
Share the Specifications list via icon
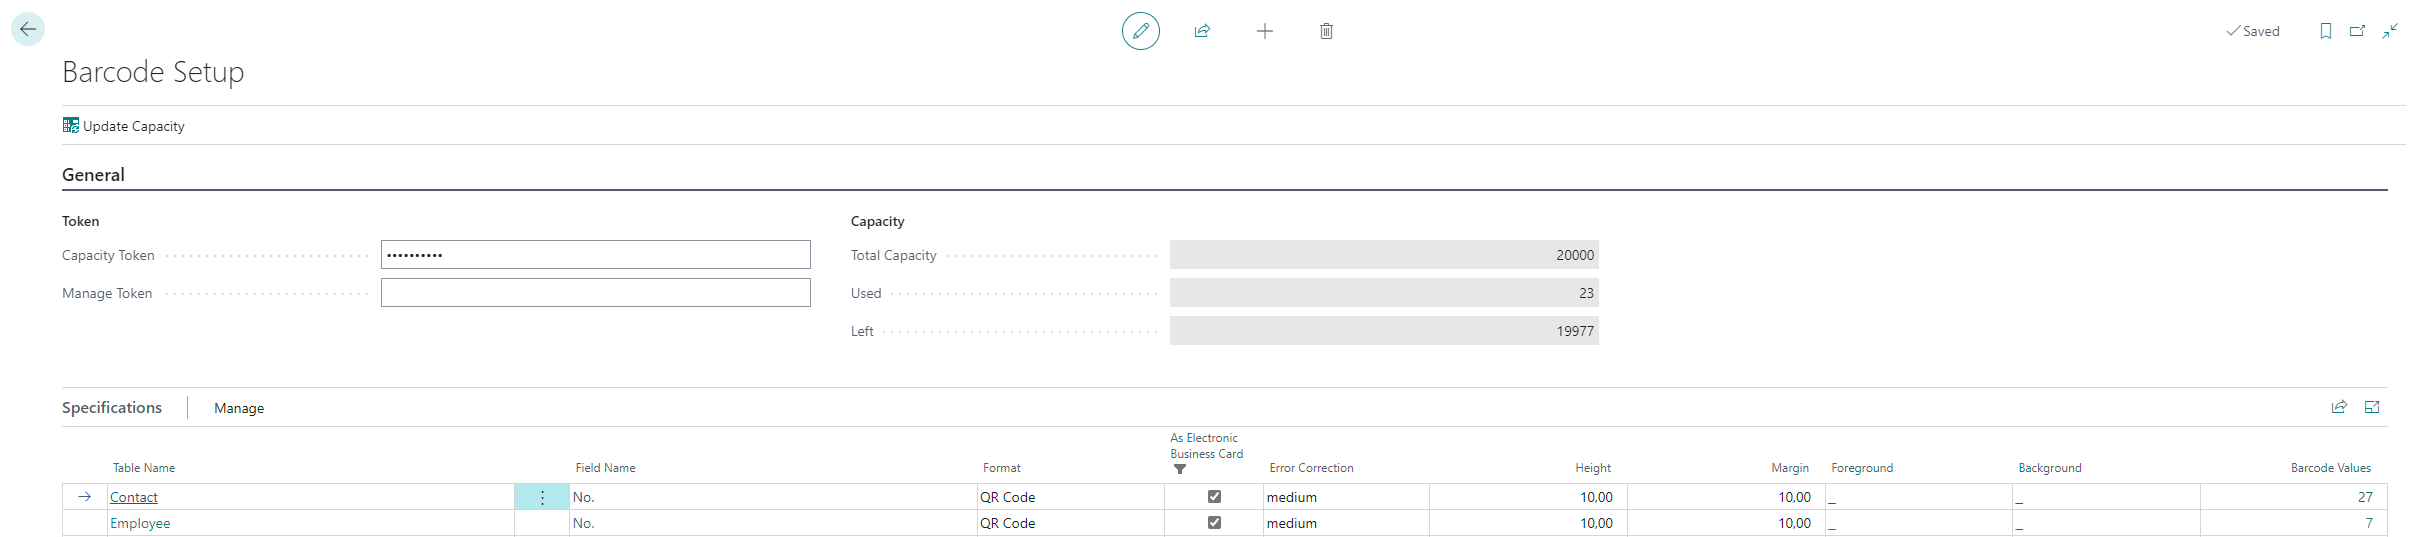(x=2339, y=407)
